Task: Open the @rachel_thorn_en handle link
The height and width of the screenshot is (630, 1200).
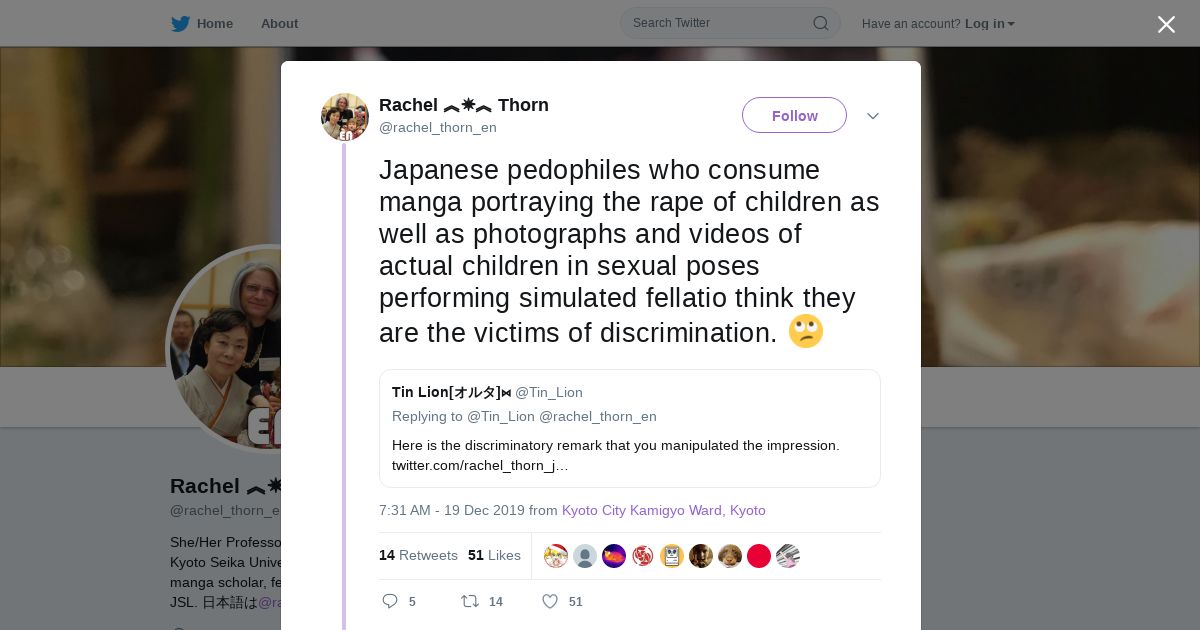Action: (438, 127)
